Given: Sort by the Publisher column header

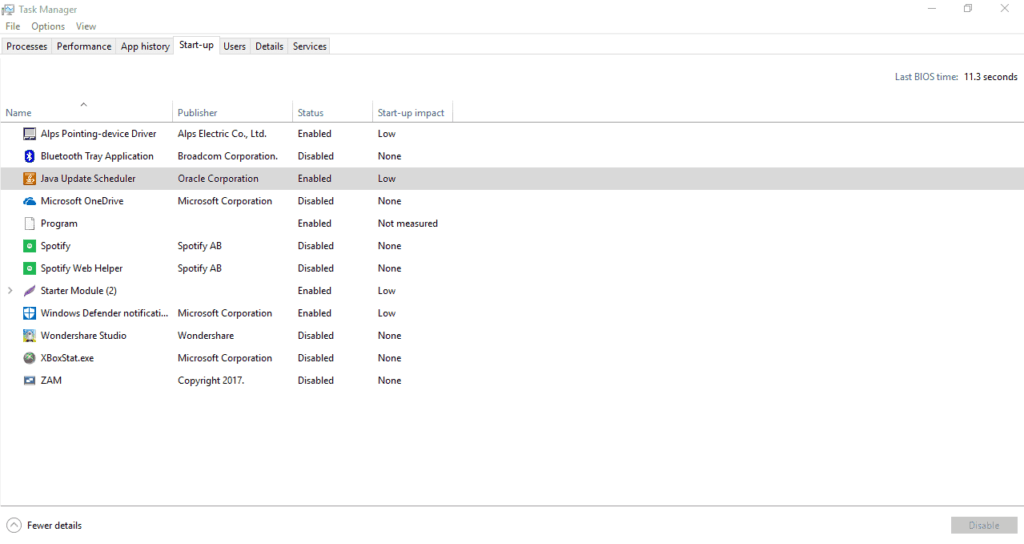Looking at the screenshot, I should tap(232, 112).
